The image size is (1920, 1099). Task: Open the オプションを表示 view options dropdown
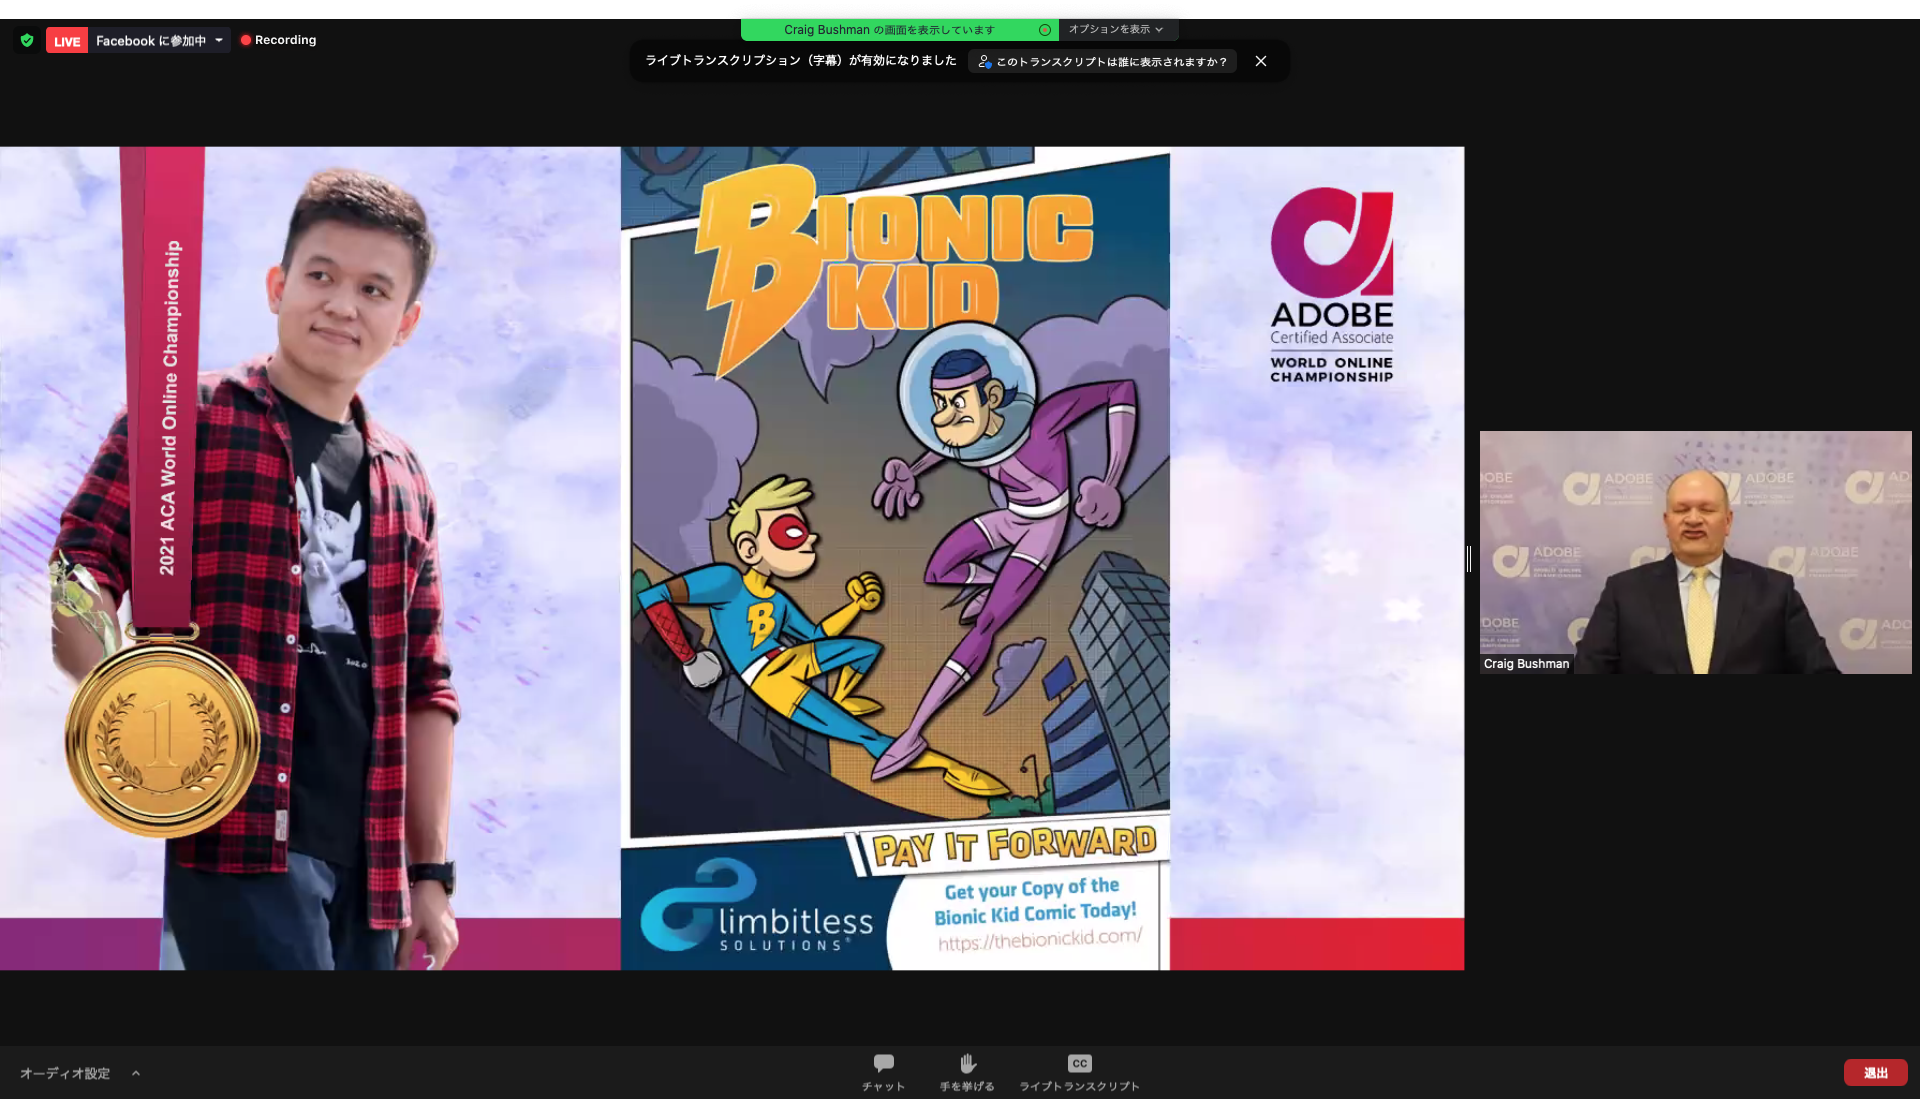point(1117,29)
